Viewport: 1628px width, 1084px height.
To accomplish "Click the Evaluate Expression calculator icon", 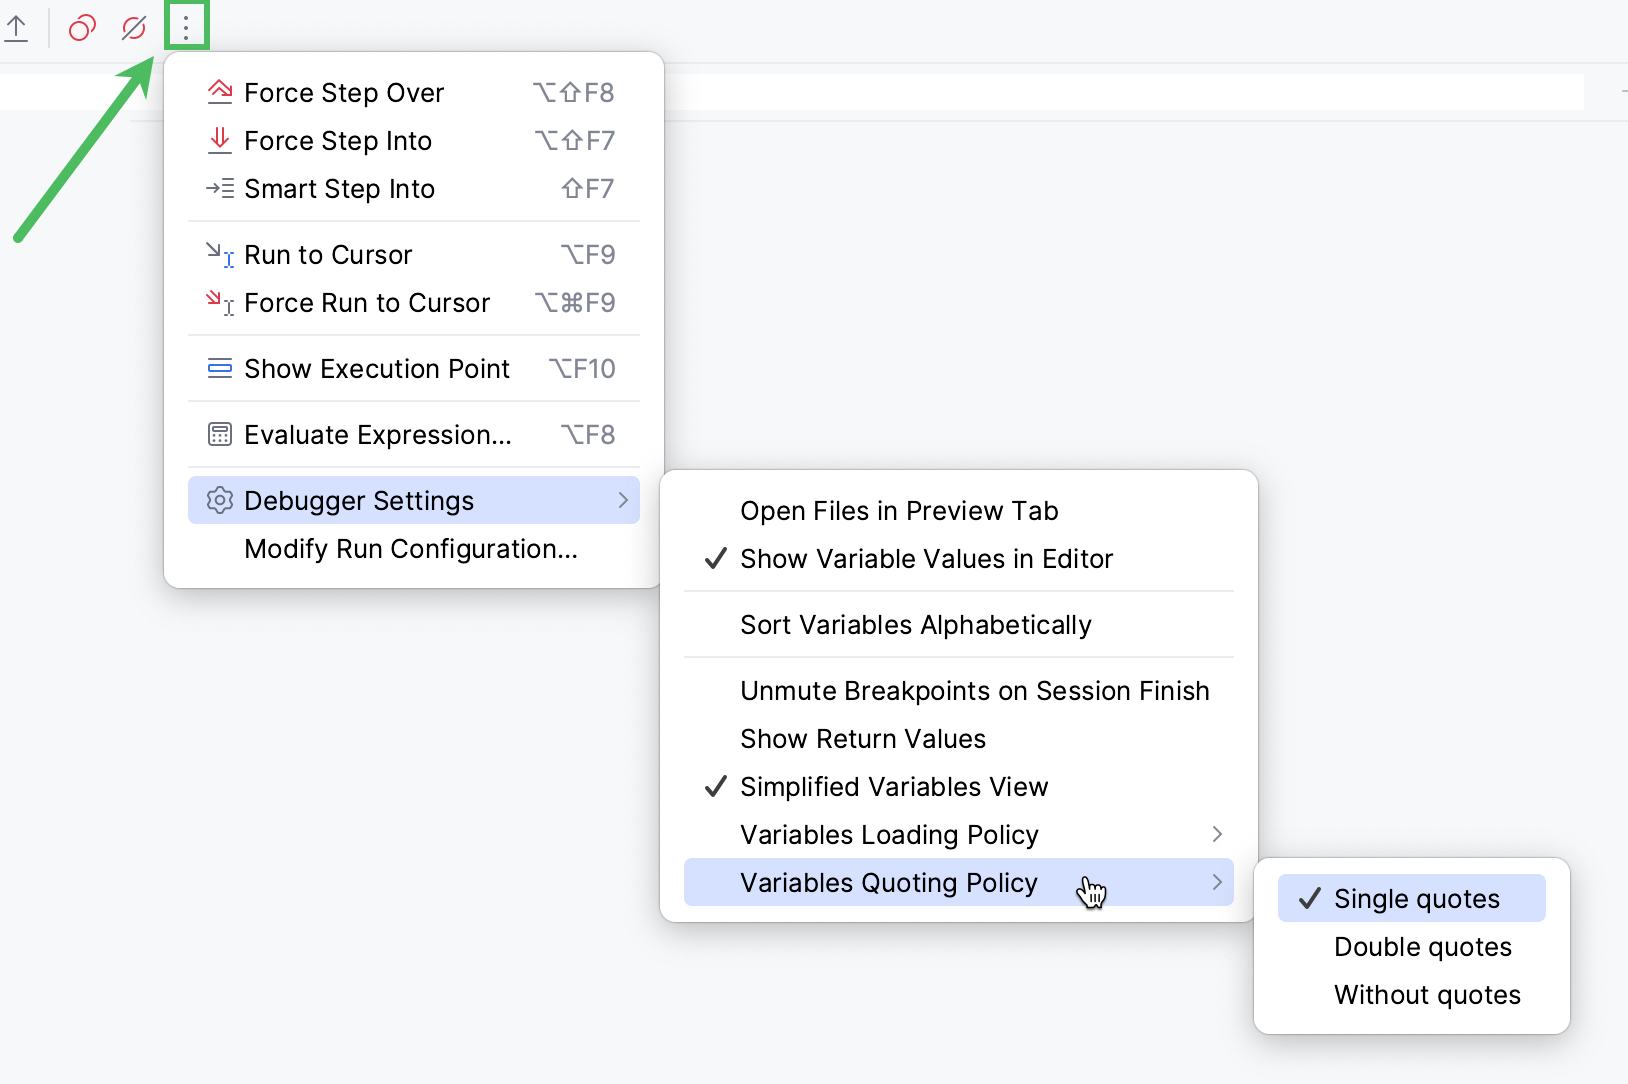I will tap(221, 434).
